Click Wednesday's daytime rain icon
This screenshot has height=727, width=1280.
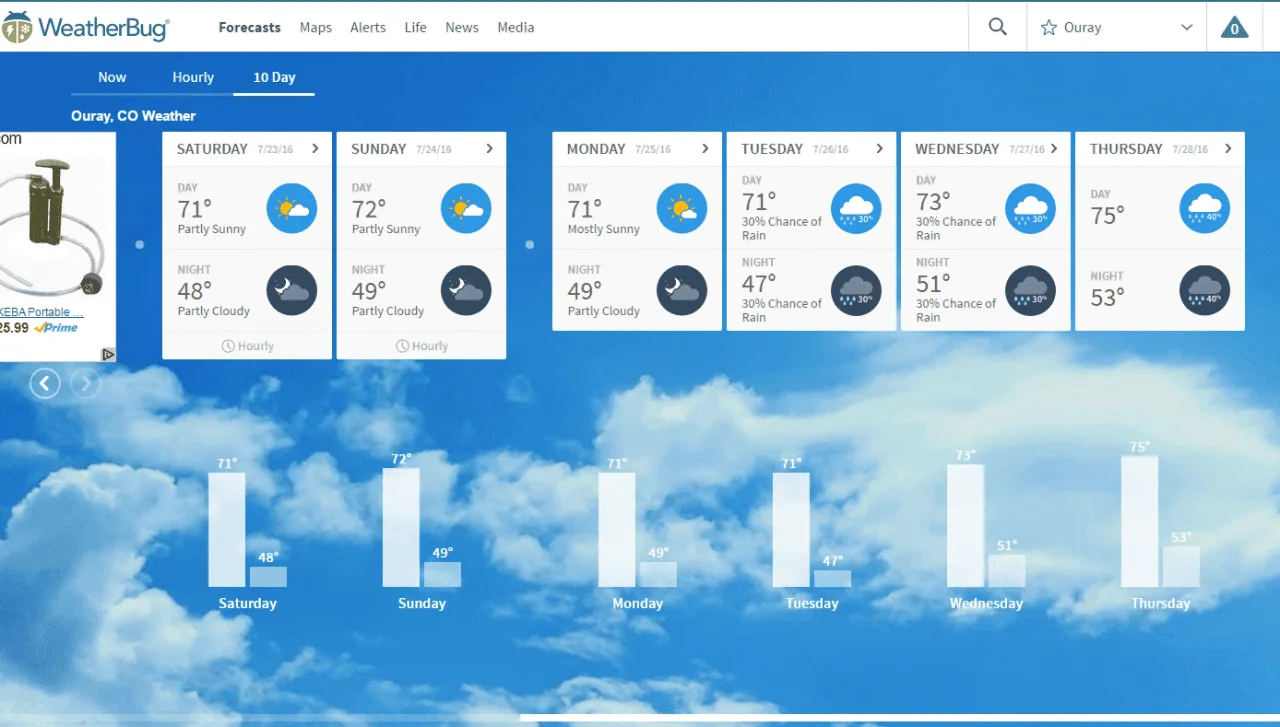[x=1030, y=209]
